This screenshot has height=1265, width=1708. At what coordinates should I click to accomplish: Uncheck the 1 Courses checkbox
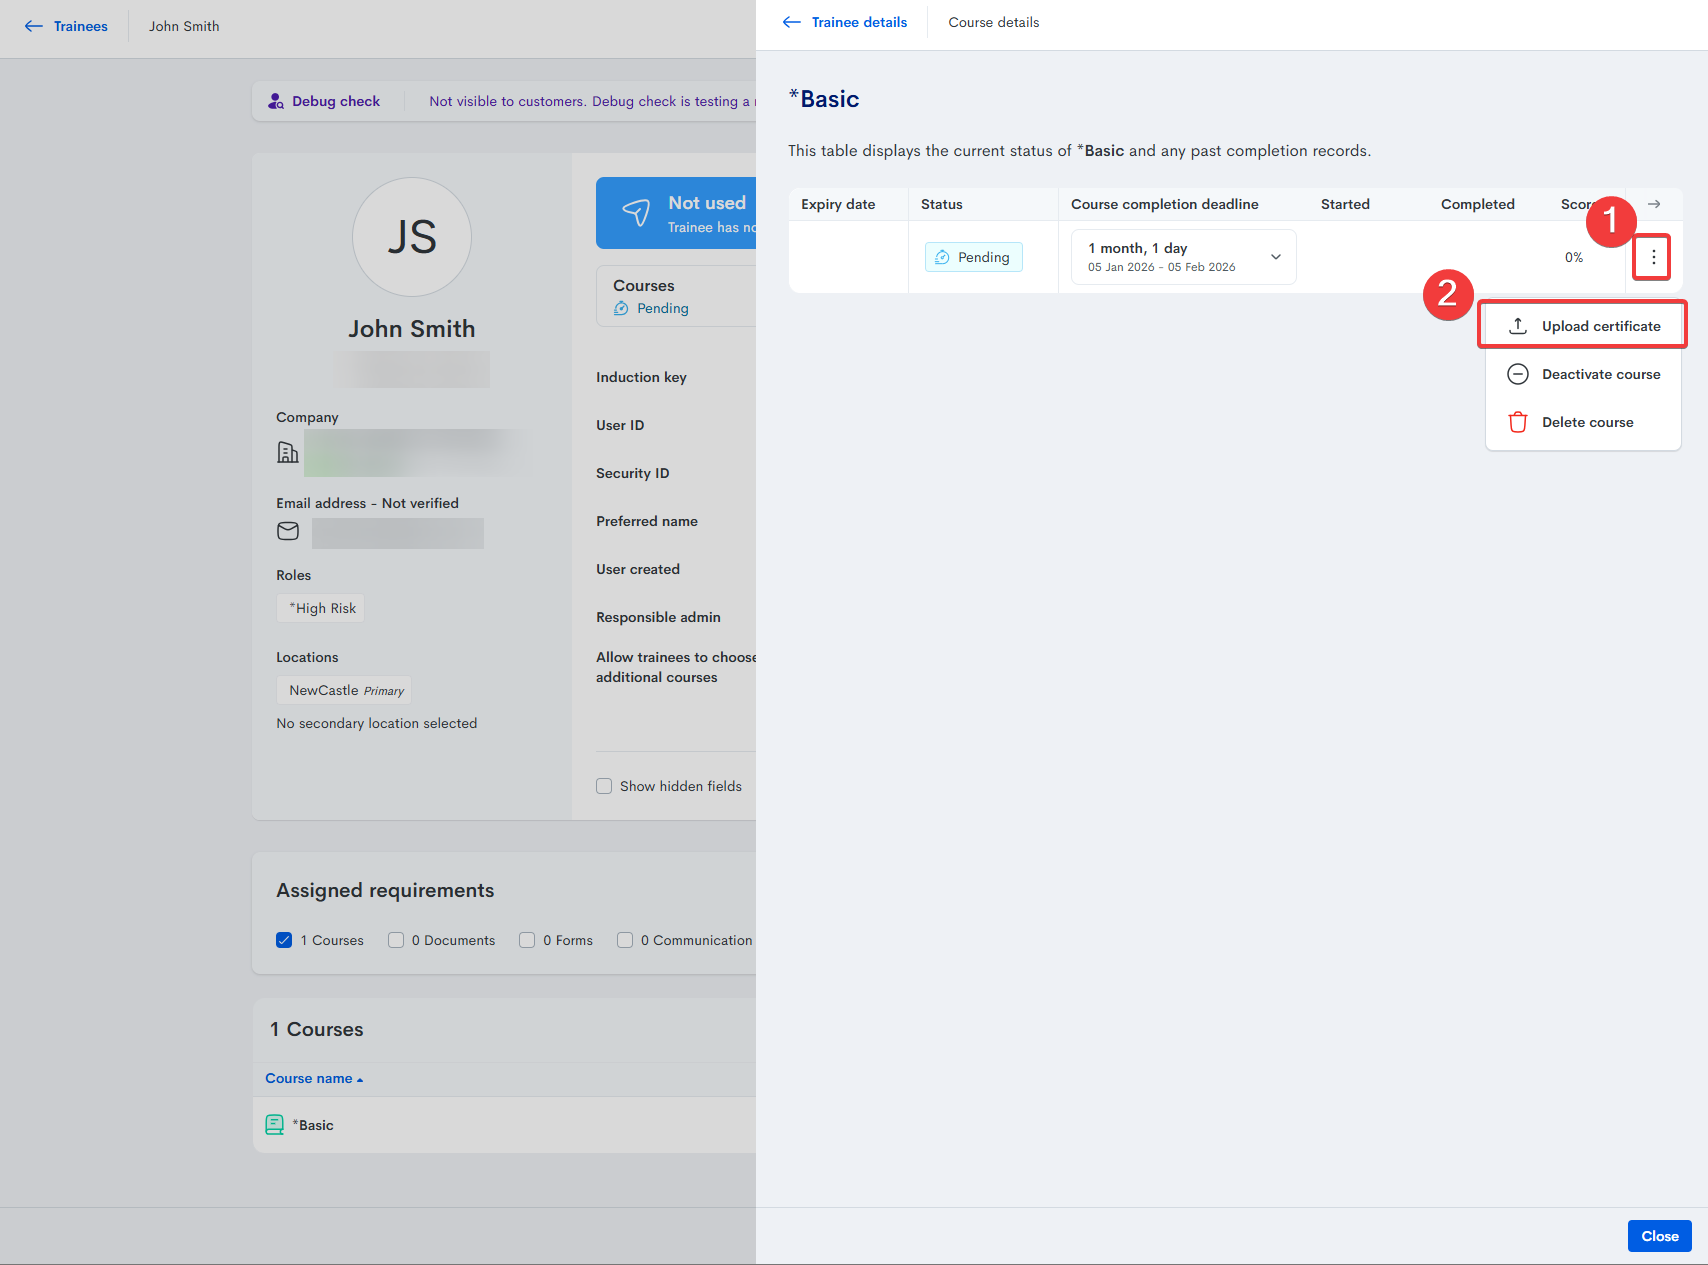(x=284, y=940)
